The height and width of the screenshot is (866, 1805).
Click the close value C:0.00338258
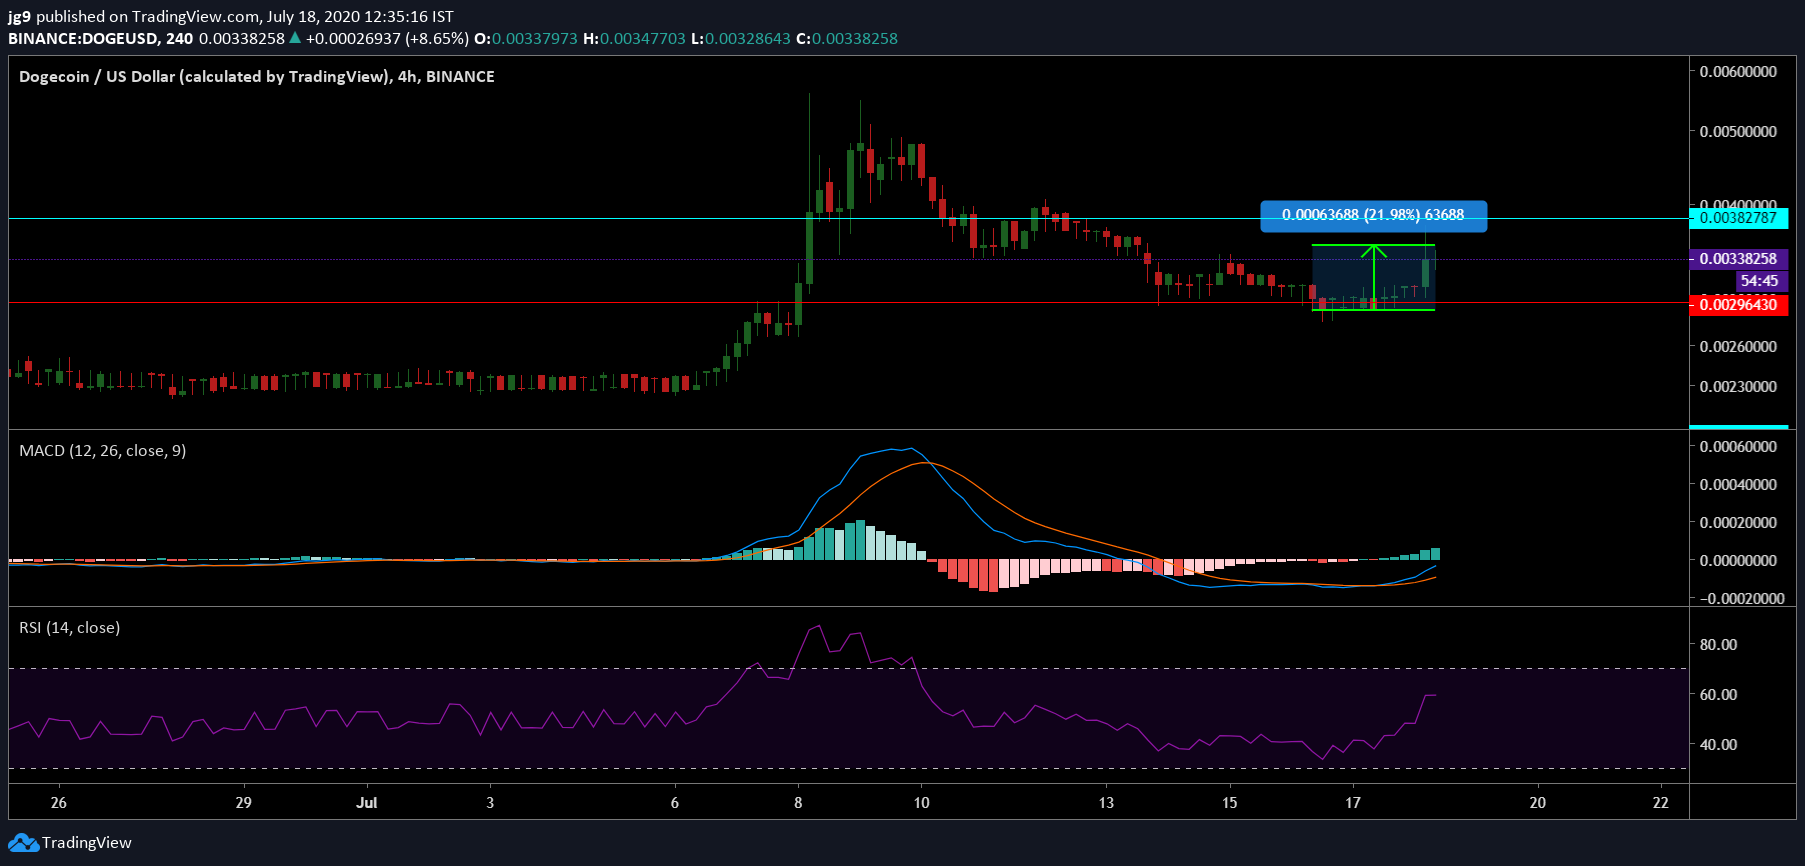click(x=847, y=38)
